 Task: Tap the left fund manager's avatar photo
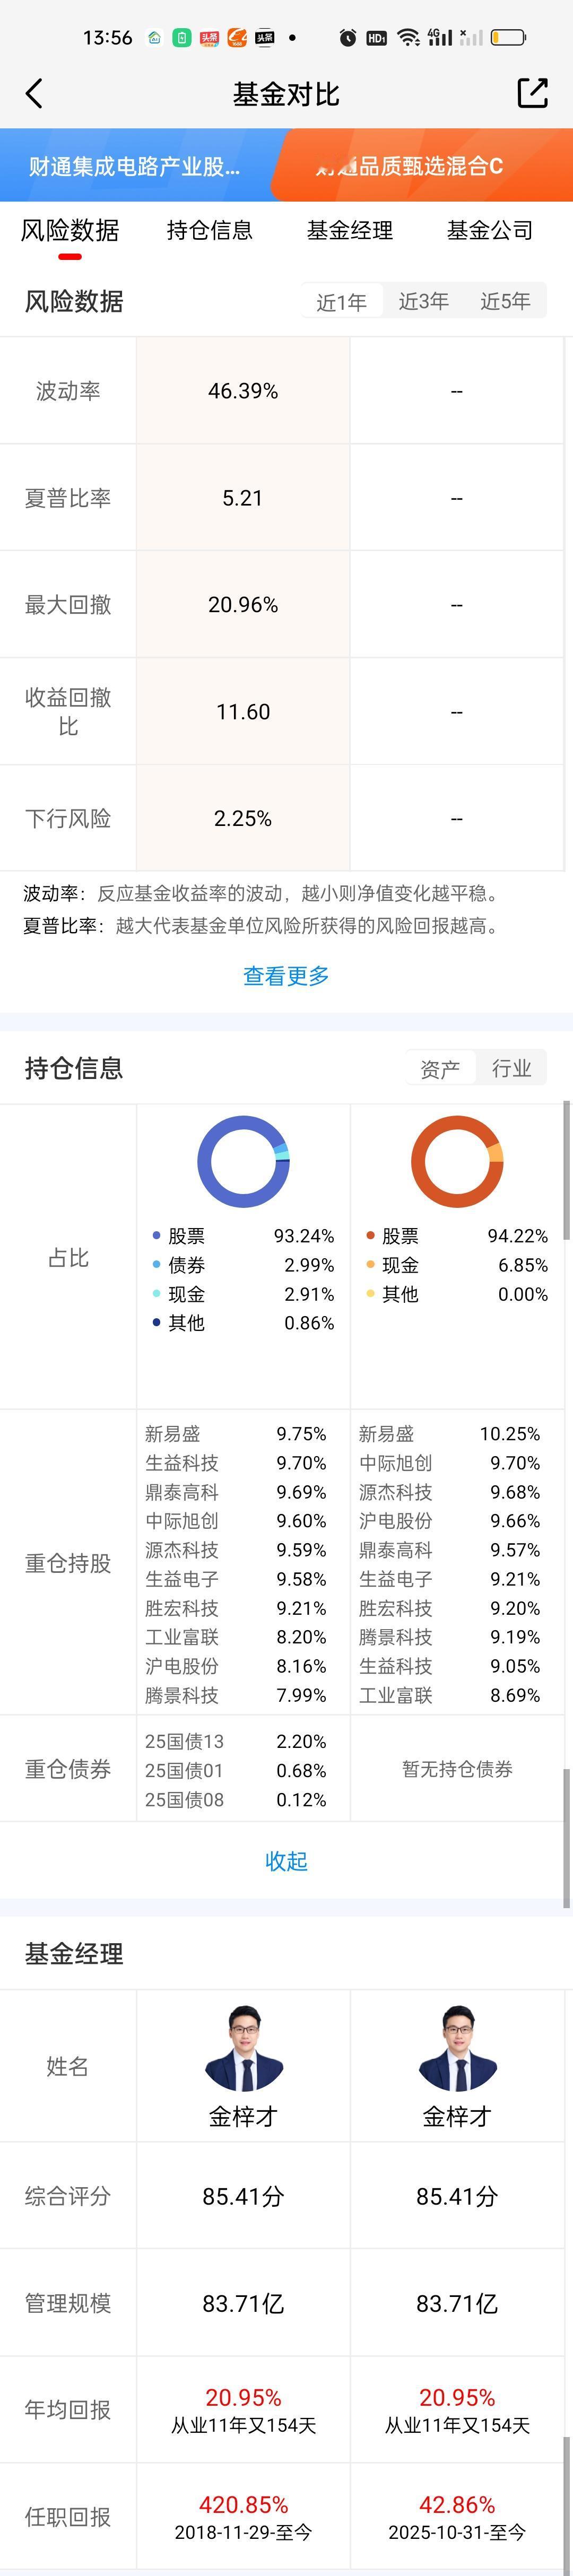pos(243,2047)
